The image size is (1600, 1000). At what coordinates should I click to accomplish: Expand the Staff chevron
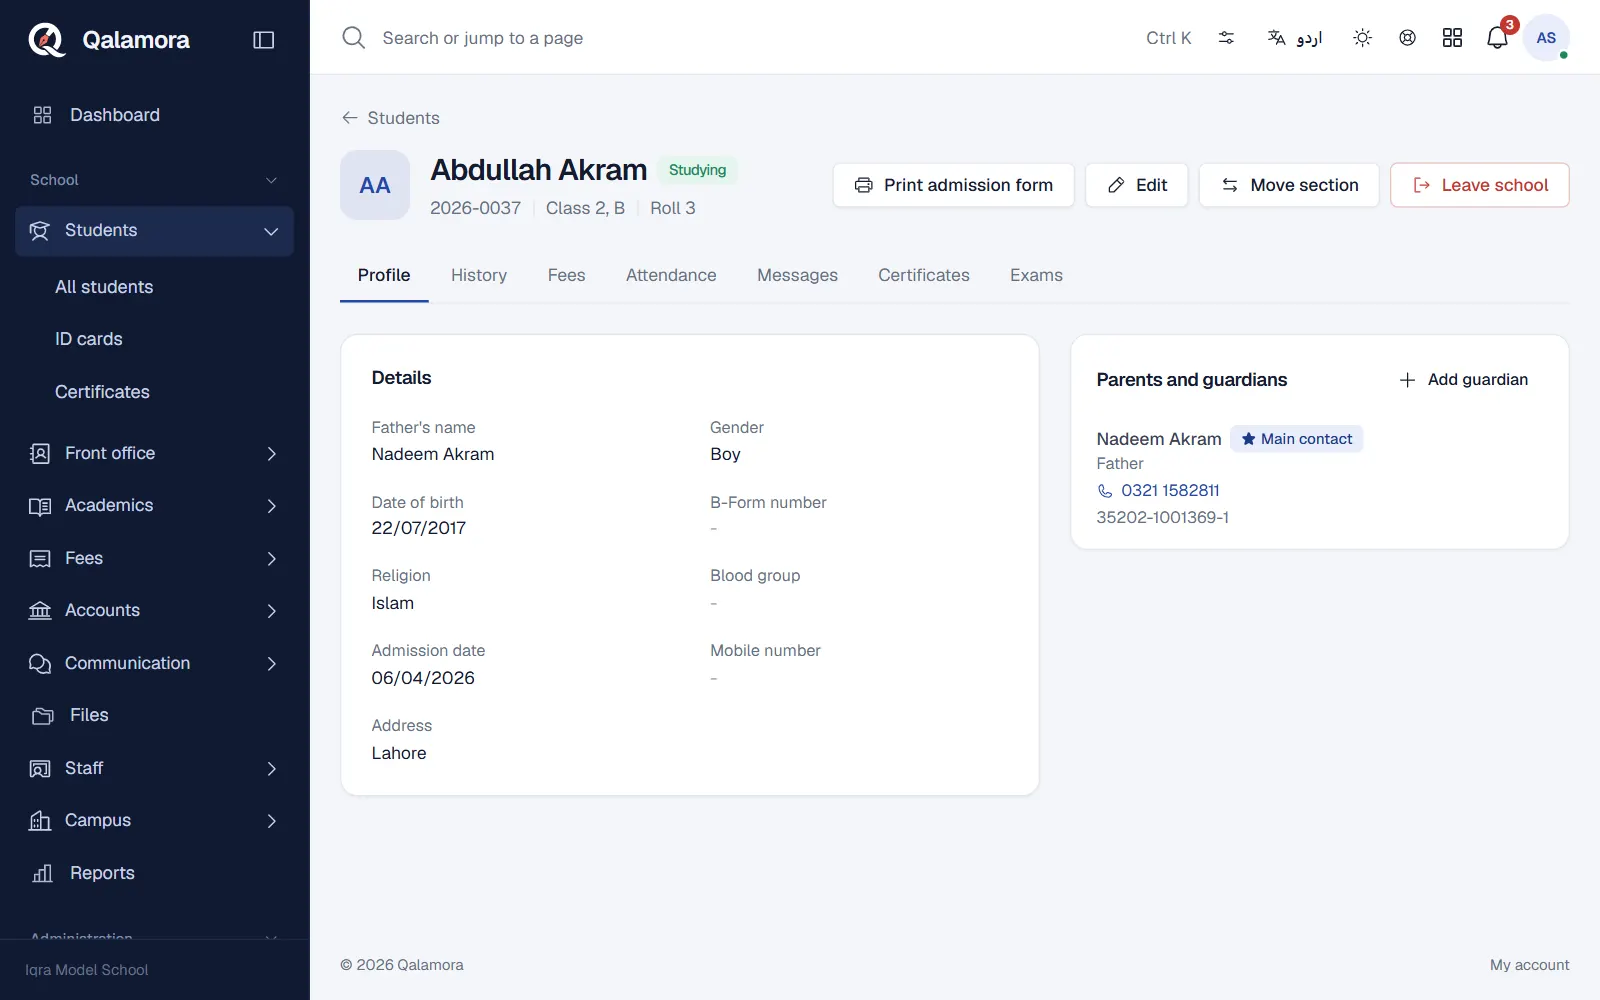(x=272, y=769)
